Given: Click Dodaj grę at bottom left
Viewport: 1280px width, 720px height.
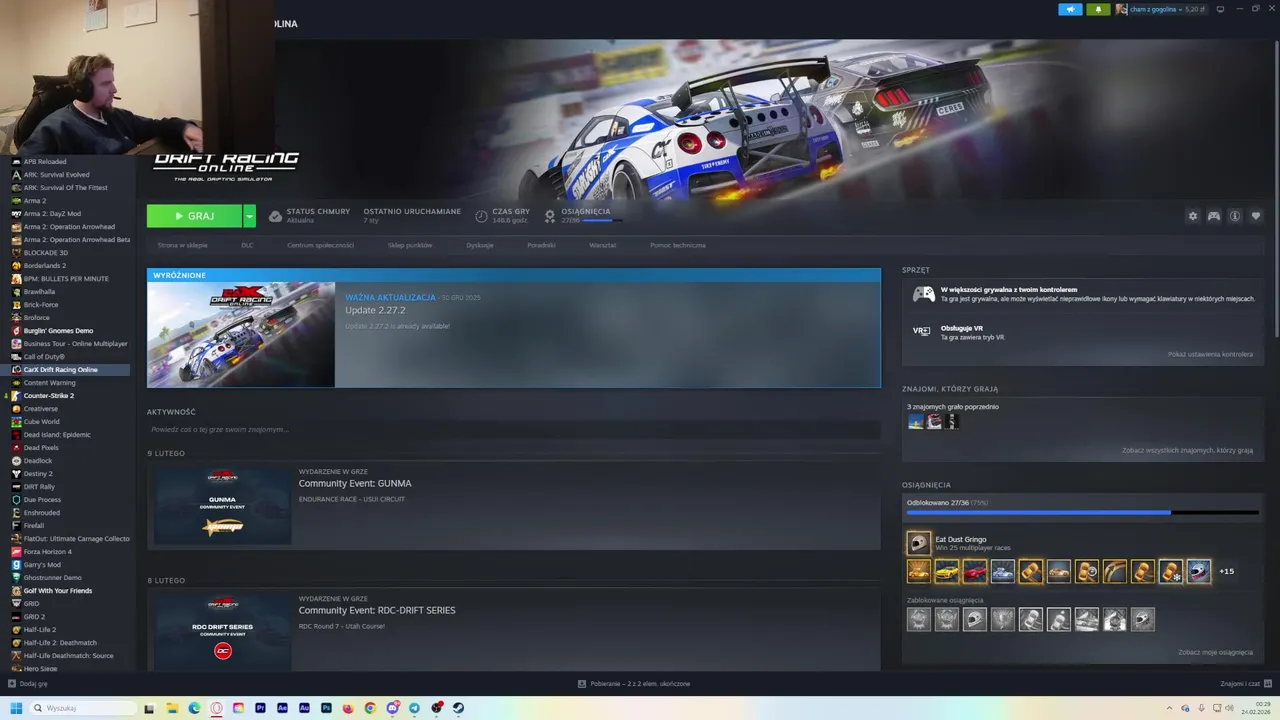Looking at the screenshot, I should coord(28,684).
